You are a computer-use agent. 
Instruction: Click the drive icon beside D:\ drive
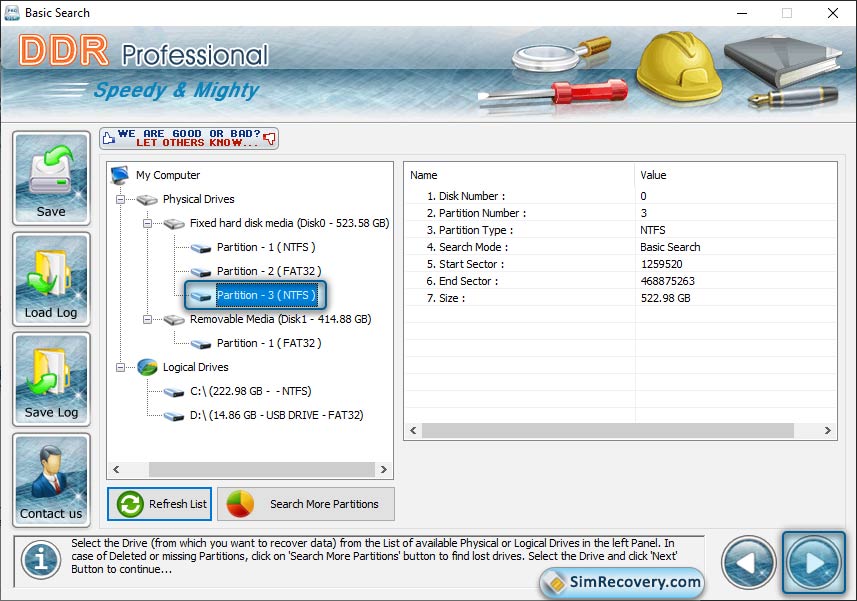(174, 416)
